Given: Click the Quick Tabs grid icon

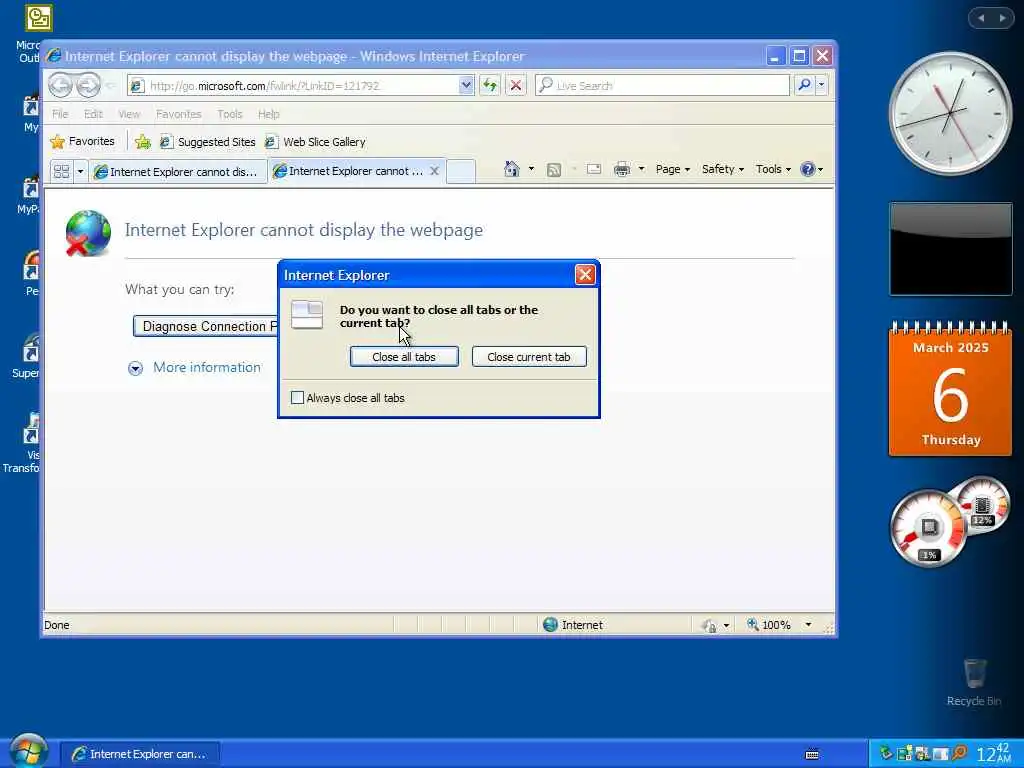Looking at the screenshot, I should pos(61,172).
